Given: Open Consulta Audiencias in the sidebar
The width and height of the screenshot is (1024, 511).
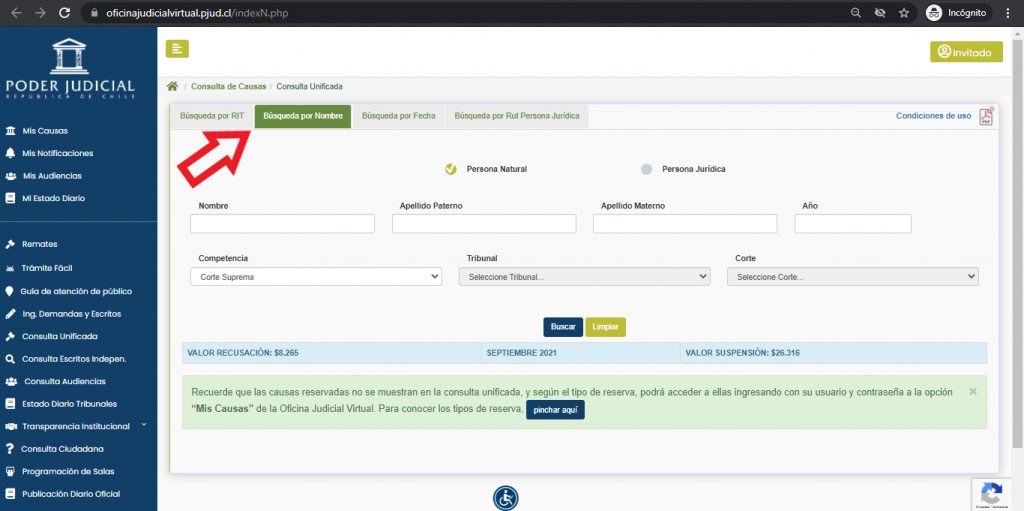Looking at the screenshot, I should (x=65, y=381).
